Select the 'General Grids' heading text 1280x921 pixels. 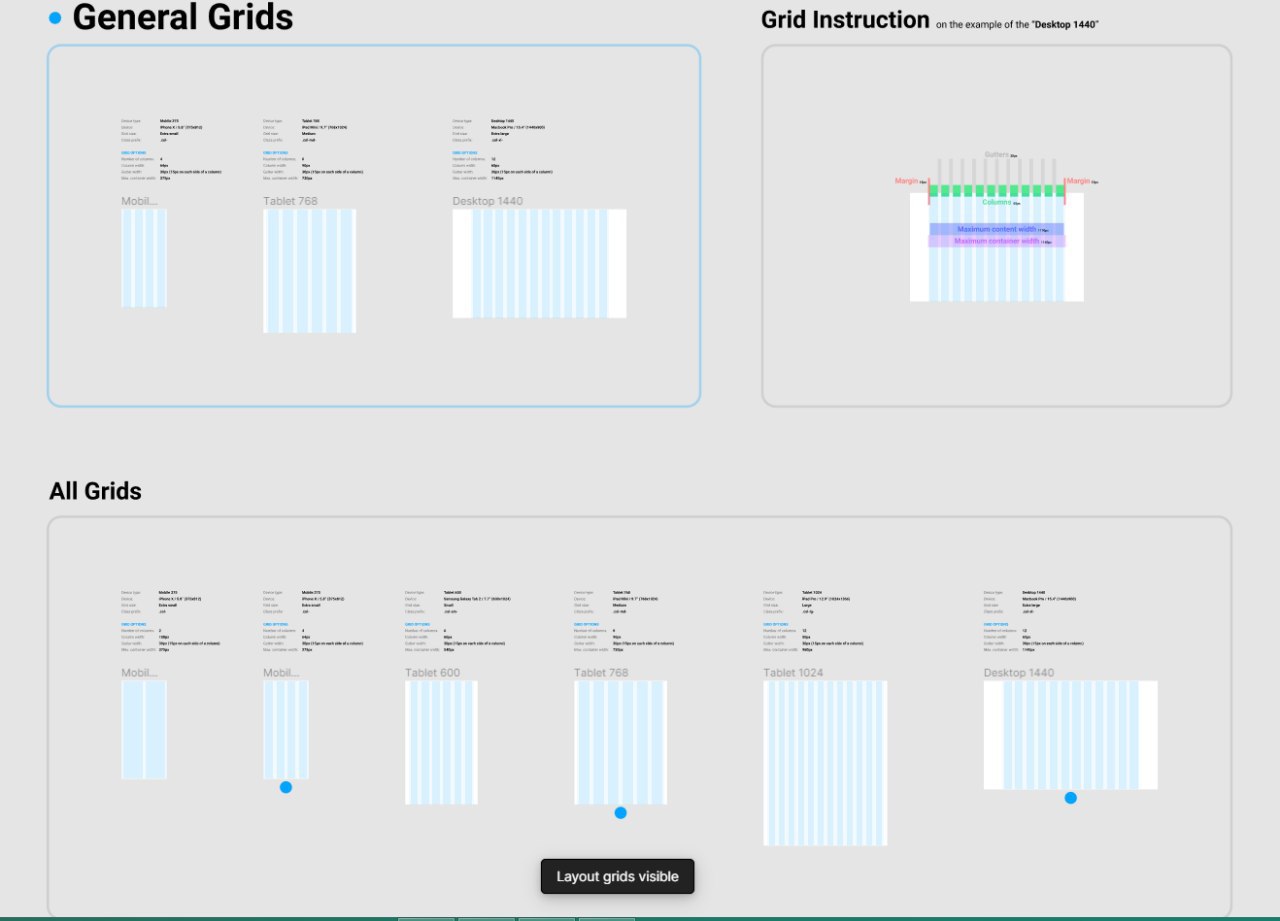pyautogui.click(x=183, y=17)
